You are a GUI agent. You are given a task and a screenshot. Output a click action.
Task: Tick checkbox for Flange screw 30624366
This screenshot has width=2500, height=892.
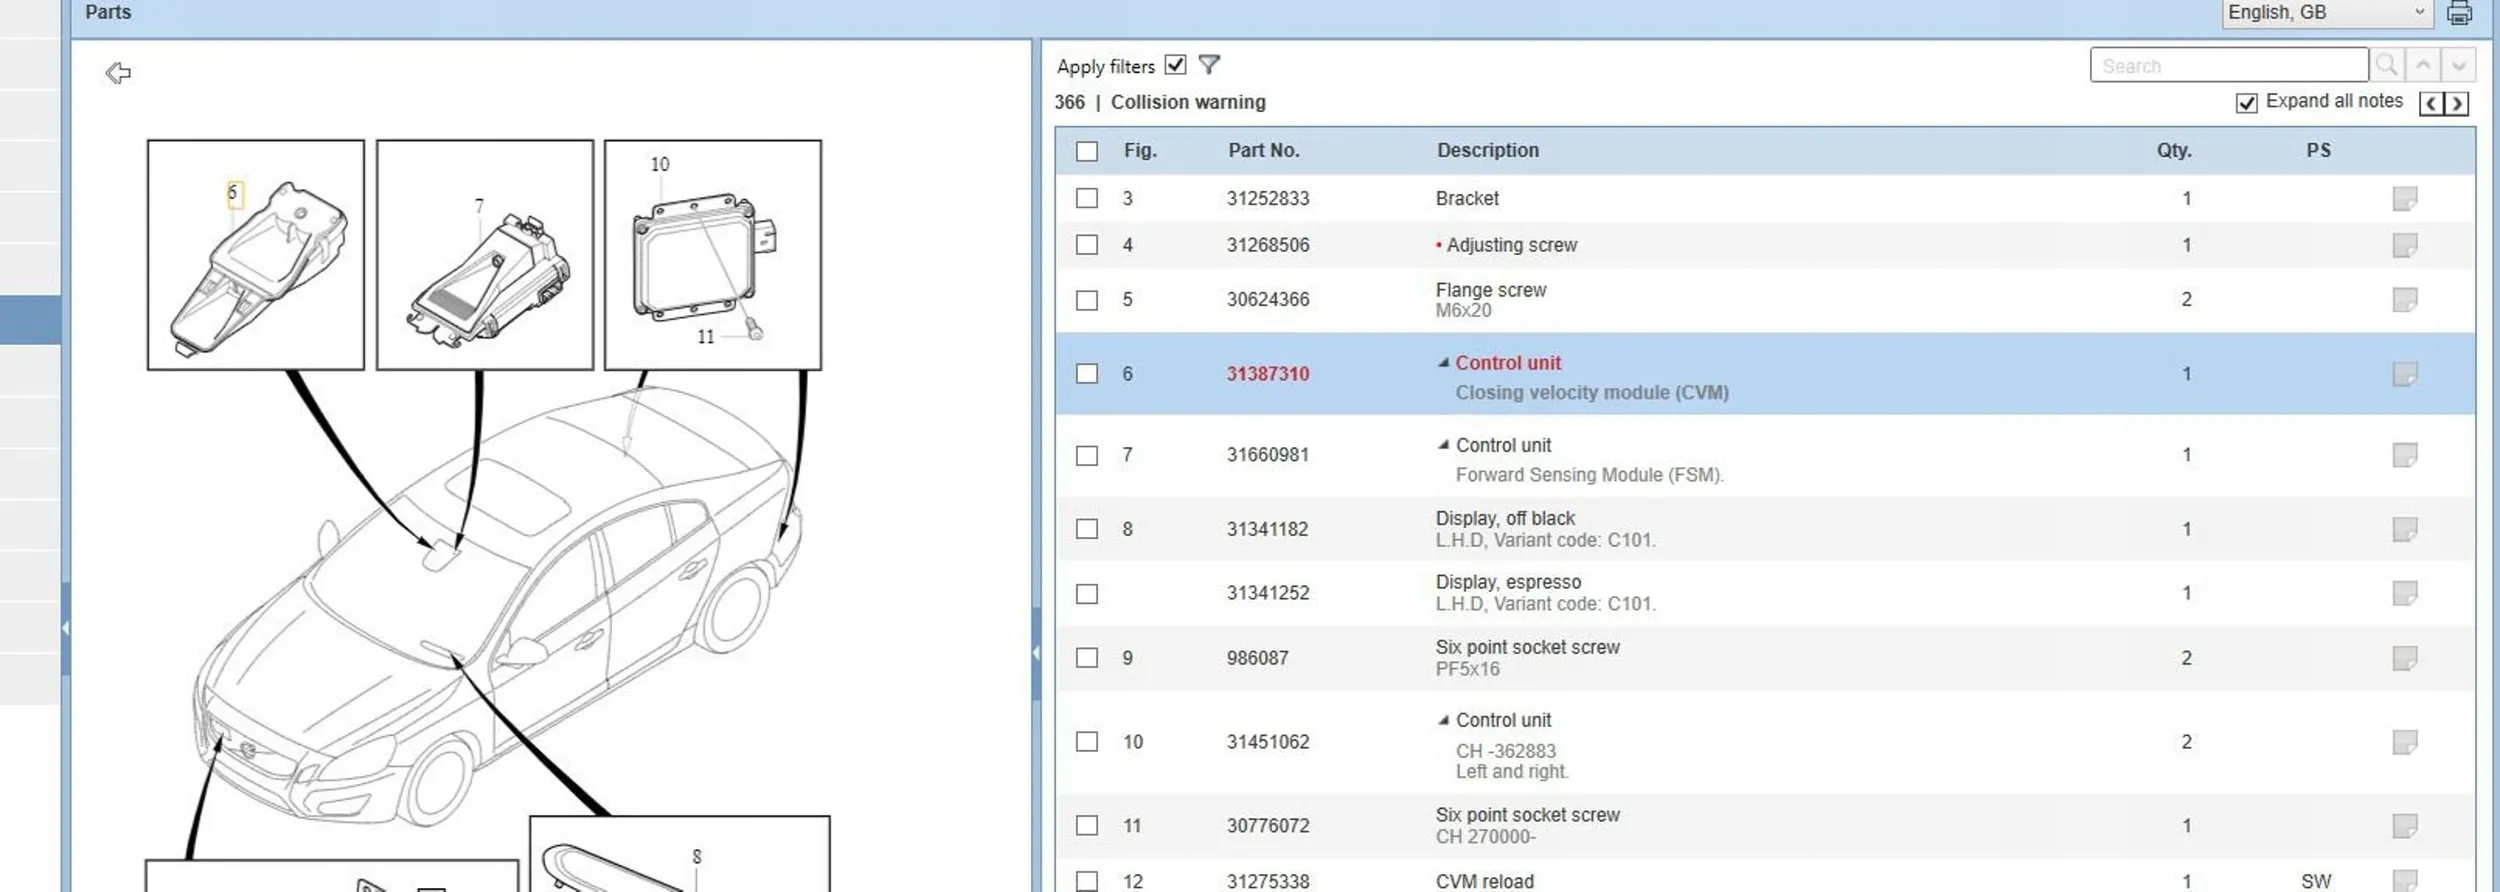click(x=1087, y=300)
